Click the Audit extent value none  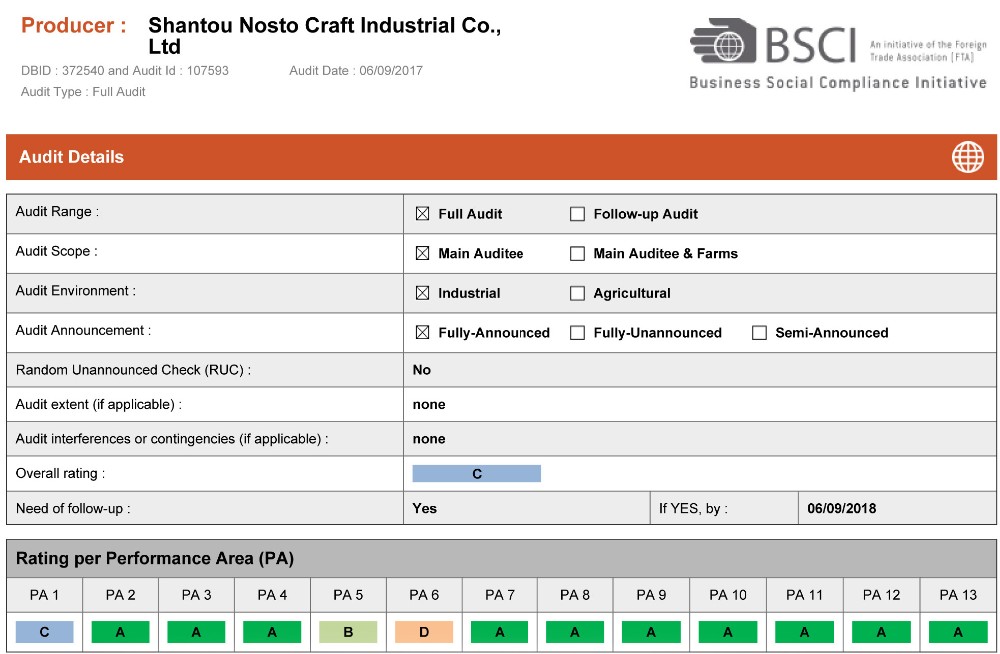[429, 405]
